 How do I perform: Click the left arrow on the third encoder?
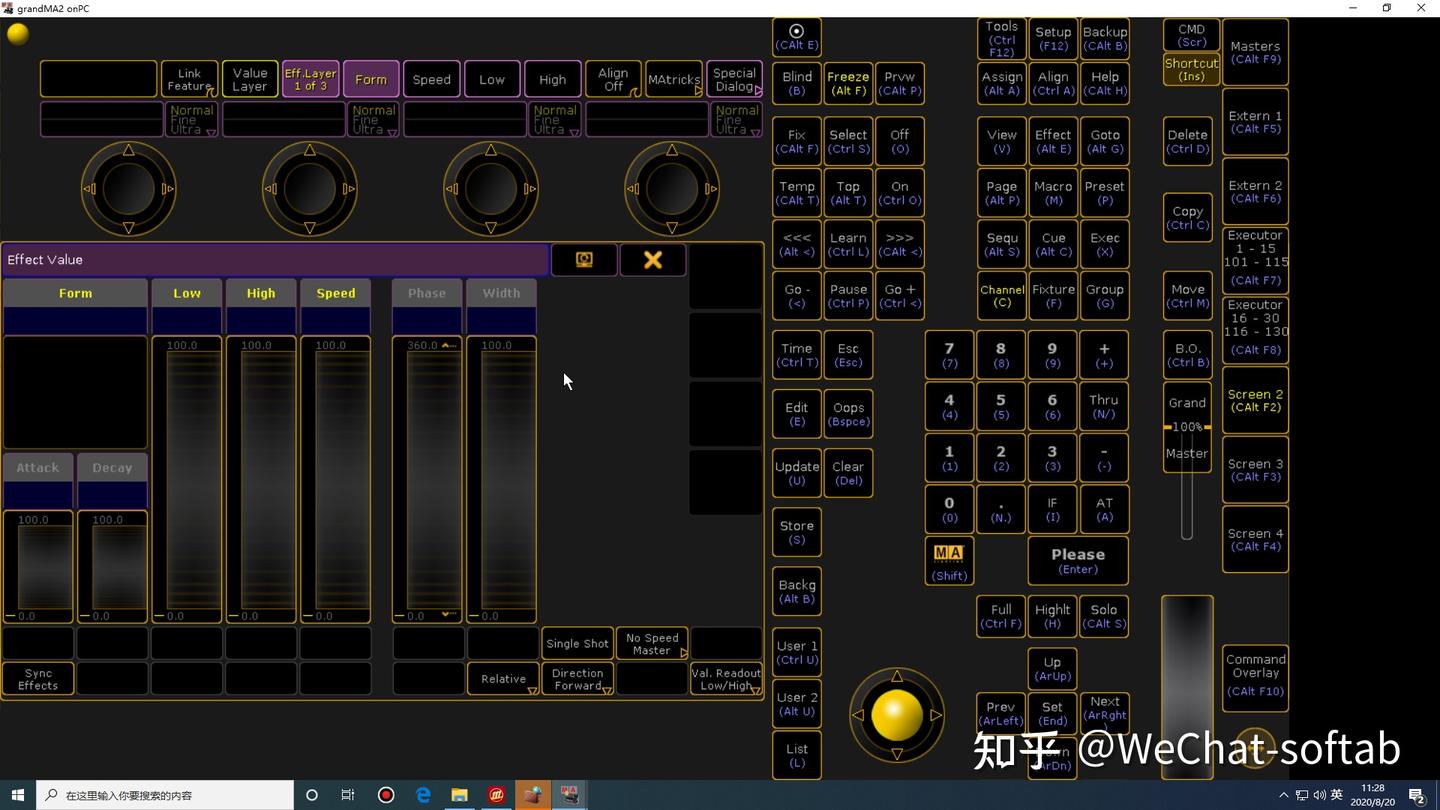point(452,188)
